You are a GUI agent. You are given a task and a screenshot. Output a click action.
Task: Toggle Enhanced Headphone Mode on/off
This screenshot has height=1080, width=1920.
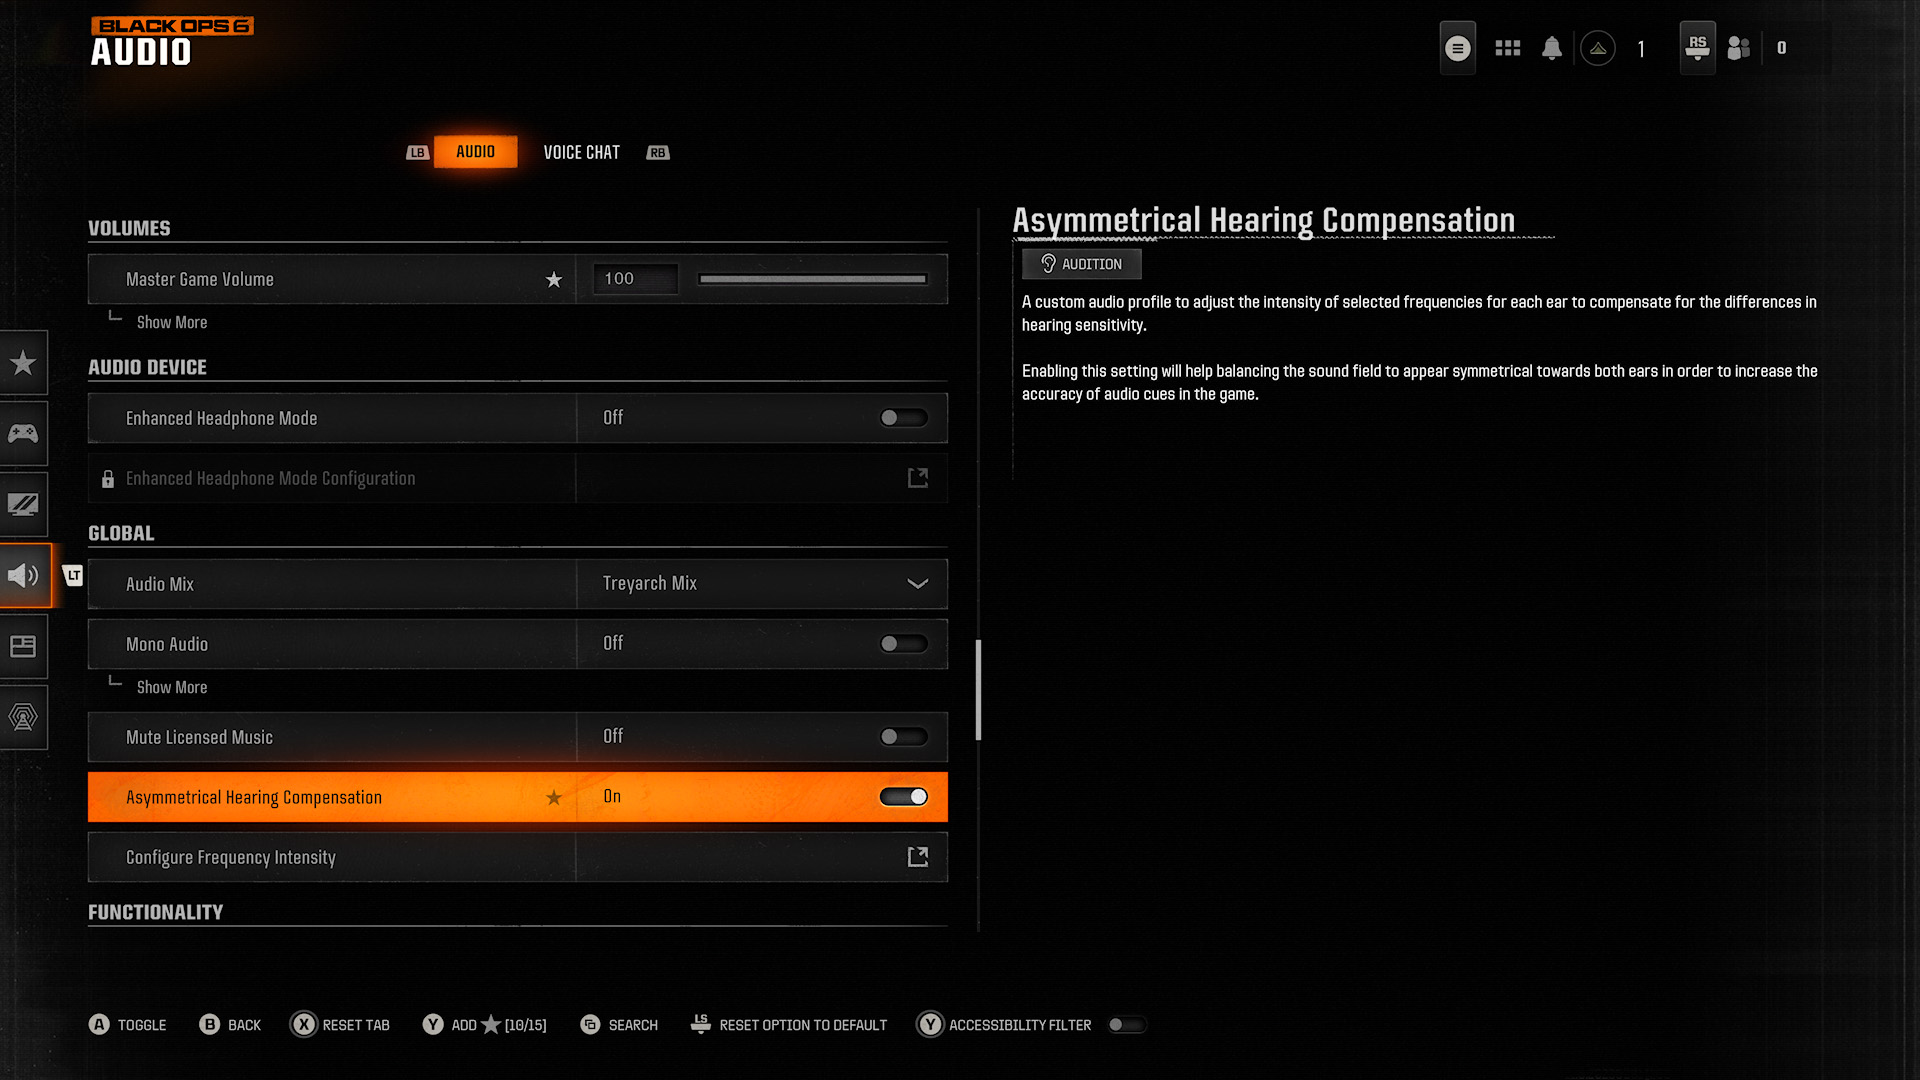coord(902,418)
